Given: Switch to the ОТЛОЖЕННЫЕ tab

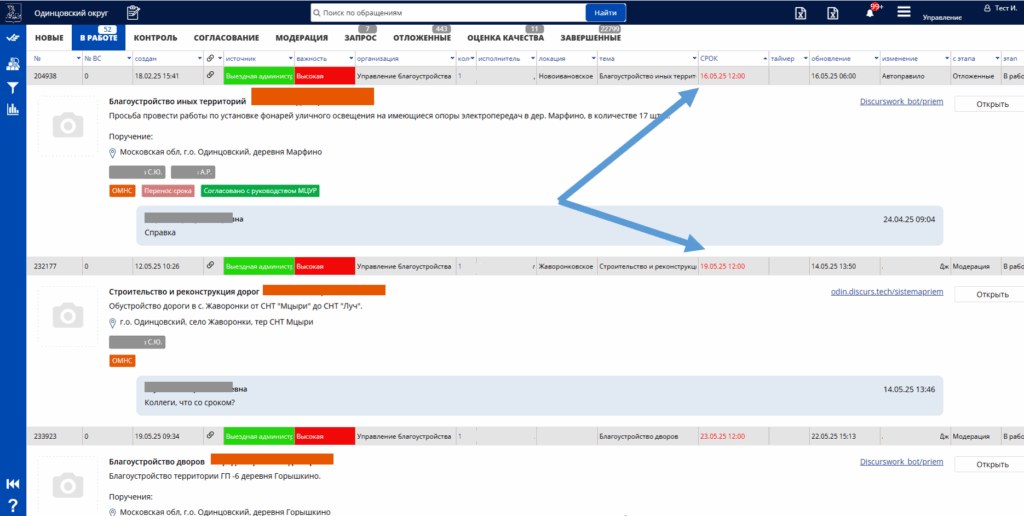Looking at the screenshot, I should pos(422,38).
